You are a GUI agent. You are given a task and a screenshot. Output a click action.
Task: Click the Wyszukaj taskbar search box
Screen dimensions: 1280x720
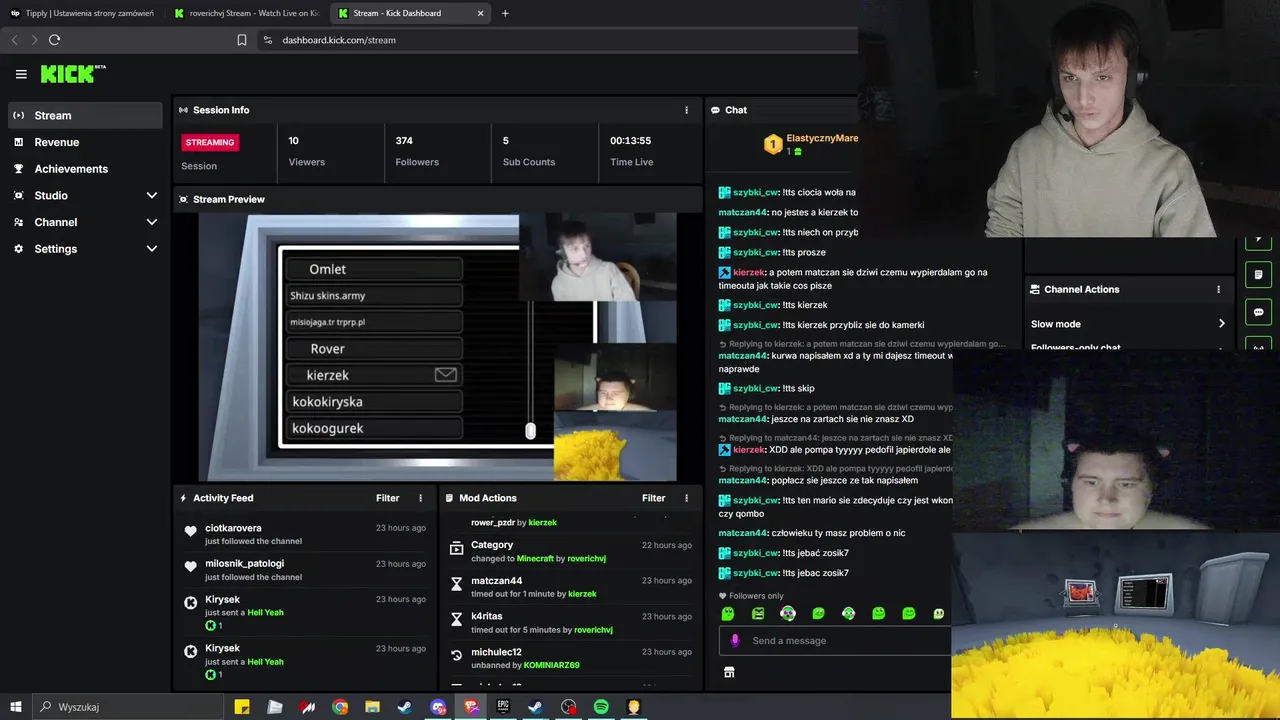coord(128,707)
